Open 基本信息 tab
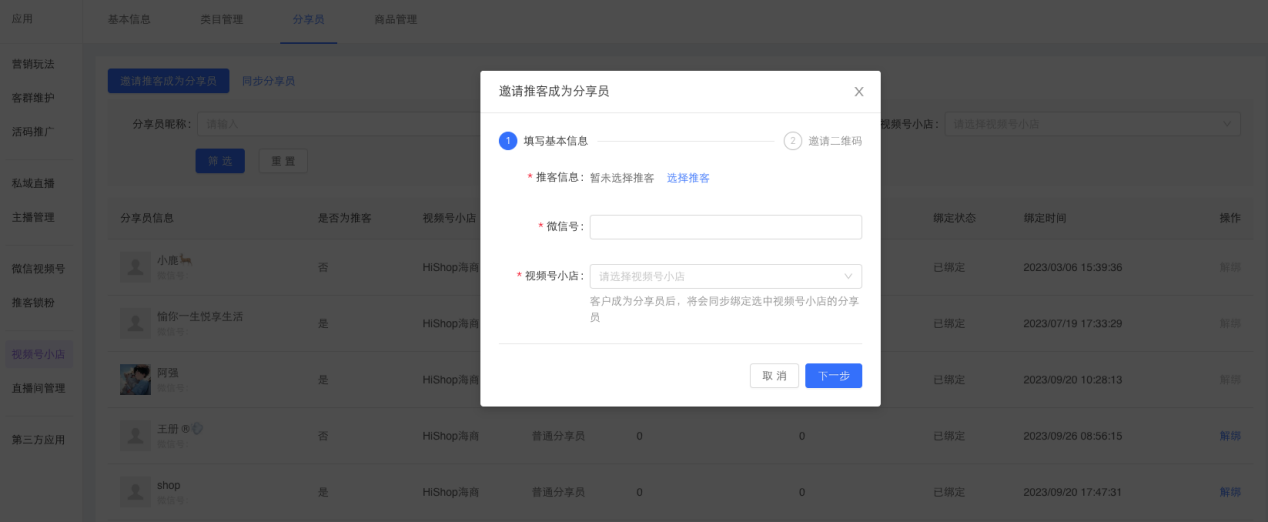Image resolution: width=1268 pixels, height=522 pixels. click(129, 20)
